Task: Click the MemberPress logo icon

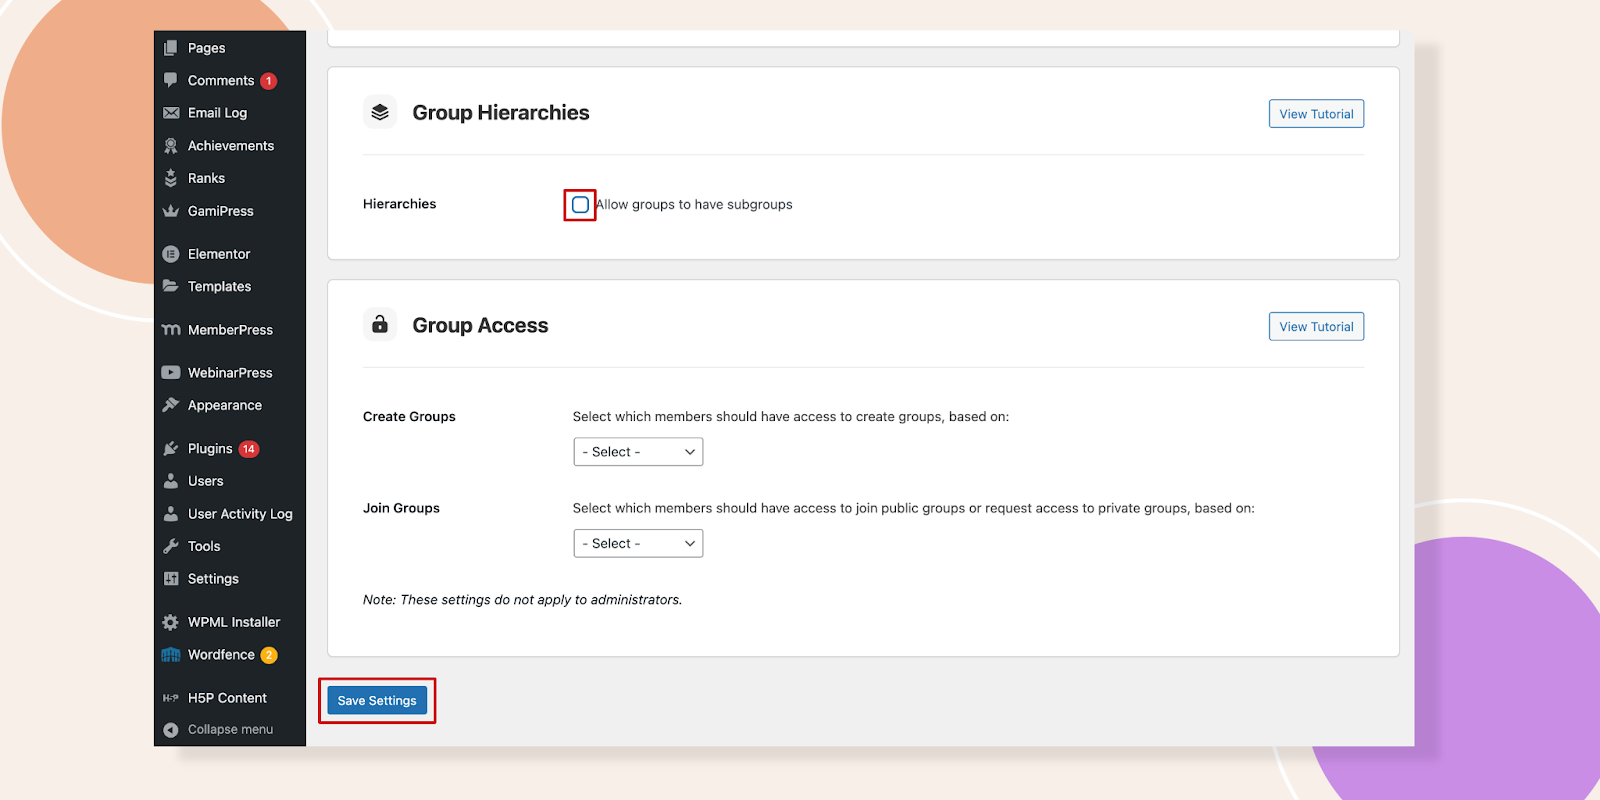Action: pos(171,330)
